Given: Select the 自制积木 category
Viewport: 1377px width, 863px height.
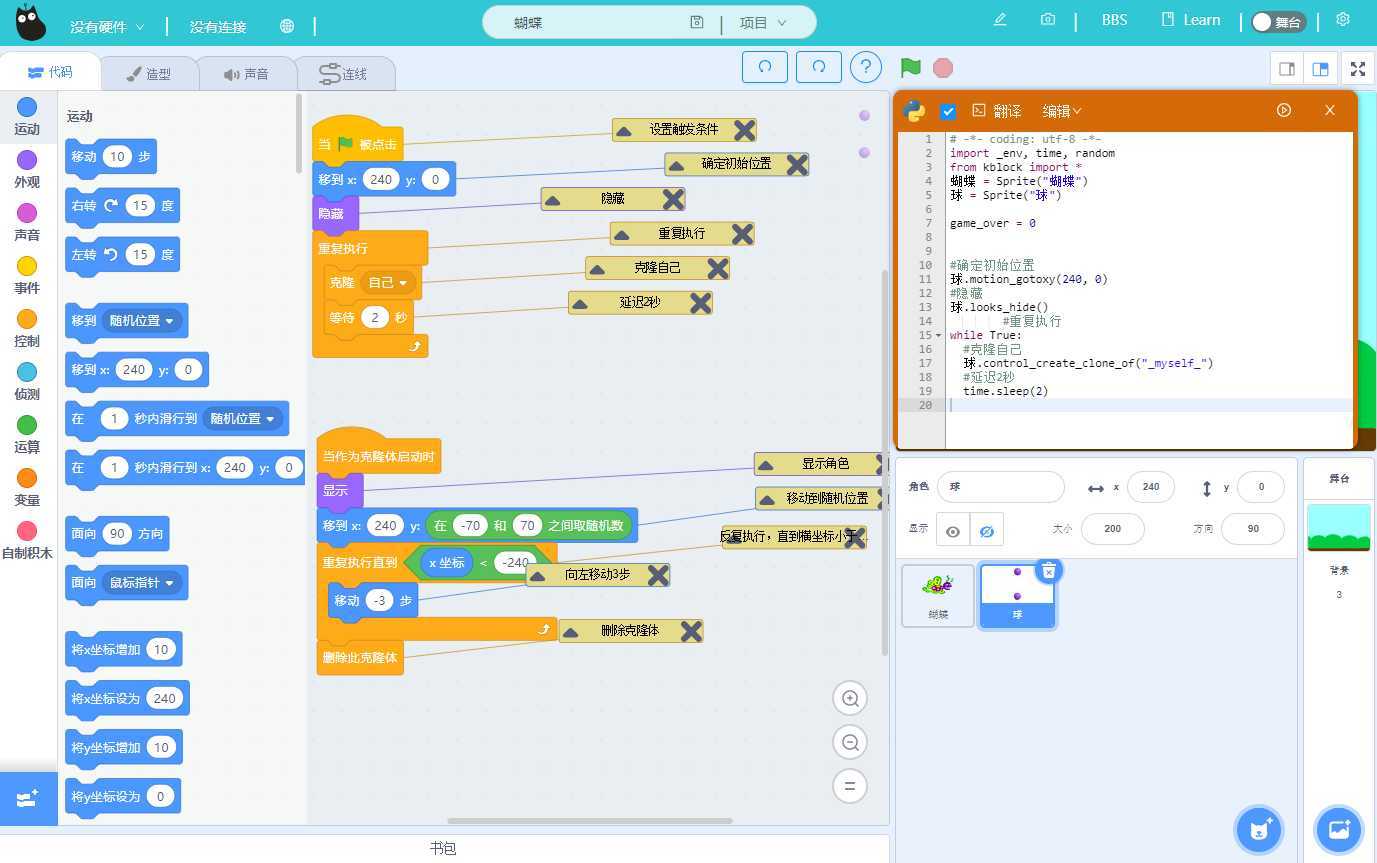Looking at the screenshot, I should click(27, 540).
